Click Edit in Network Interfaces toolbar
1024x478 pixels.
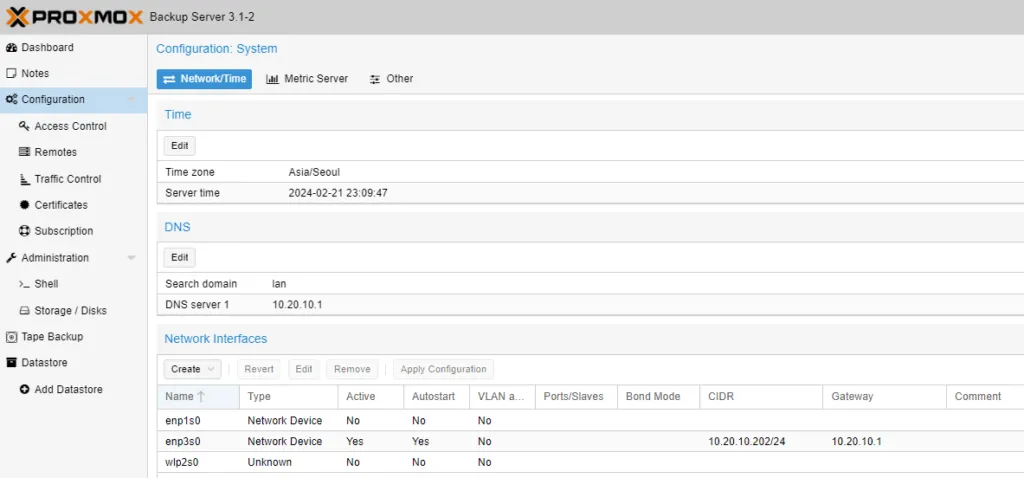click(x=304, y=369)
